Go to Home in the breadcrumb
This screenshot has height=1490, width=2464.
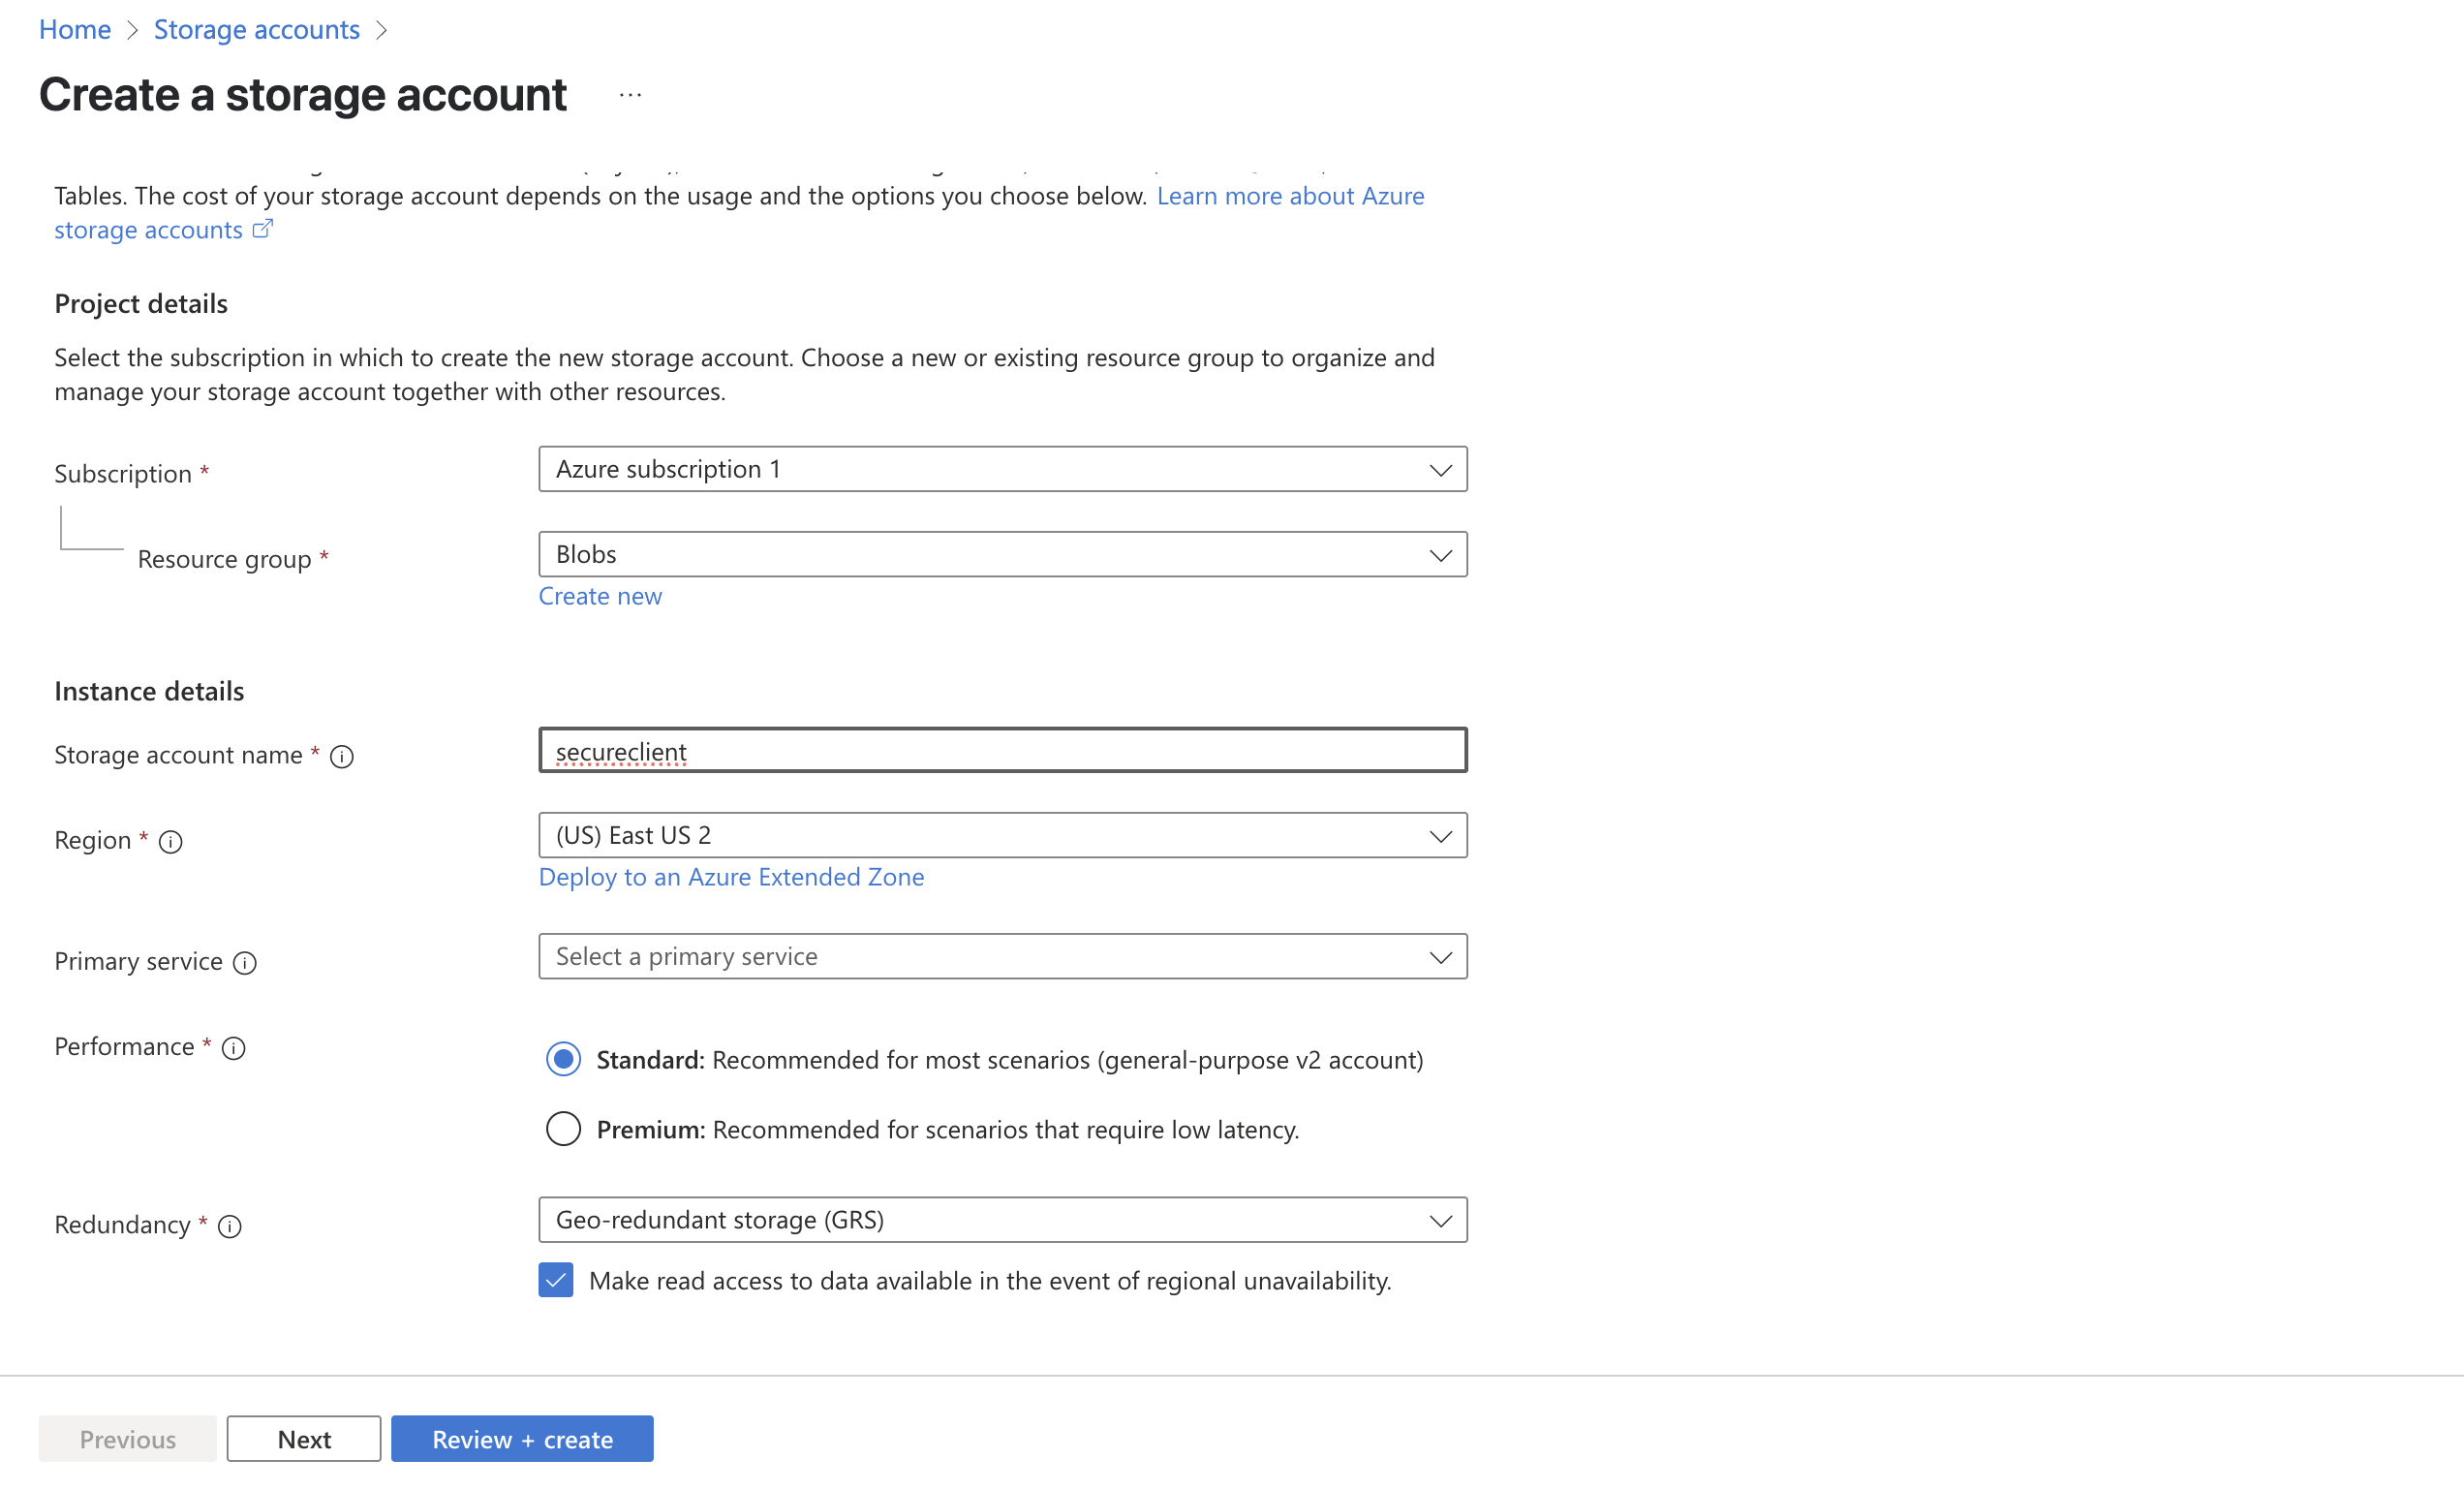75,29
